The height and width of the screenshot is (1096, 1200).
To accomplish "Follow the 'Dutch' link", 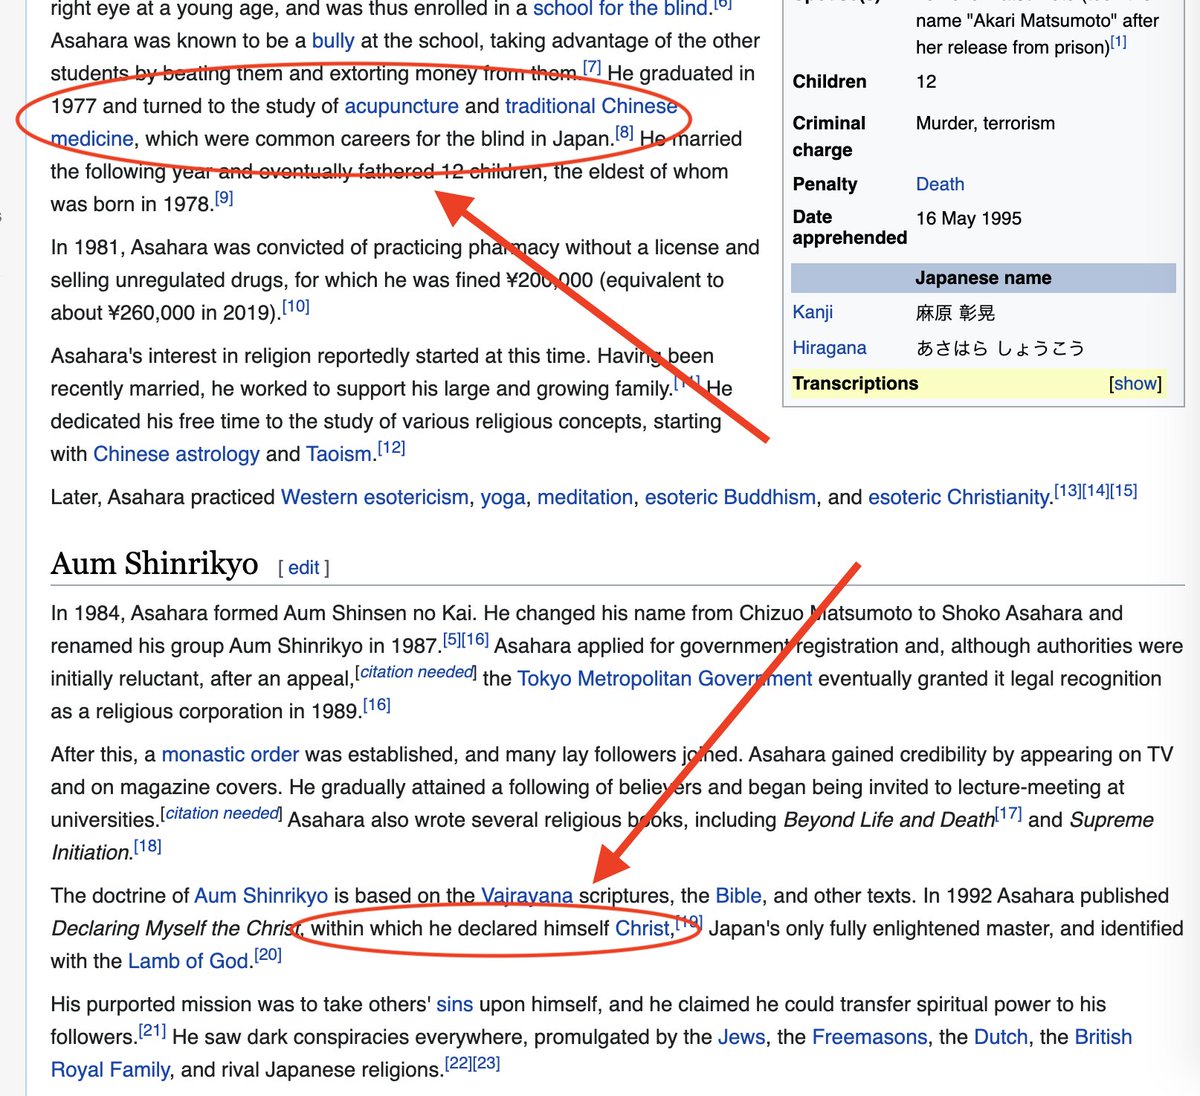I will pyautogui.click(x=1001, y=1038).
